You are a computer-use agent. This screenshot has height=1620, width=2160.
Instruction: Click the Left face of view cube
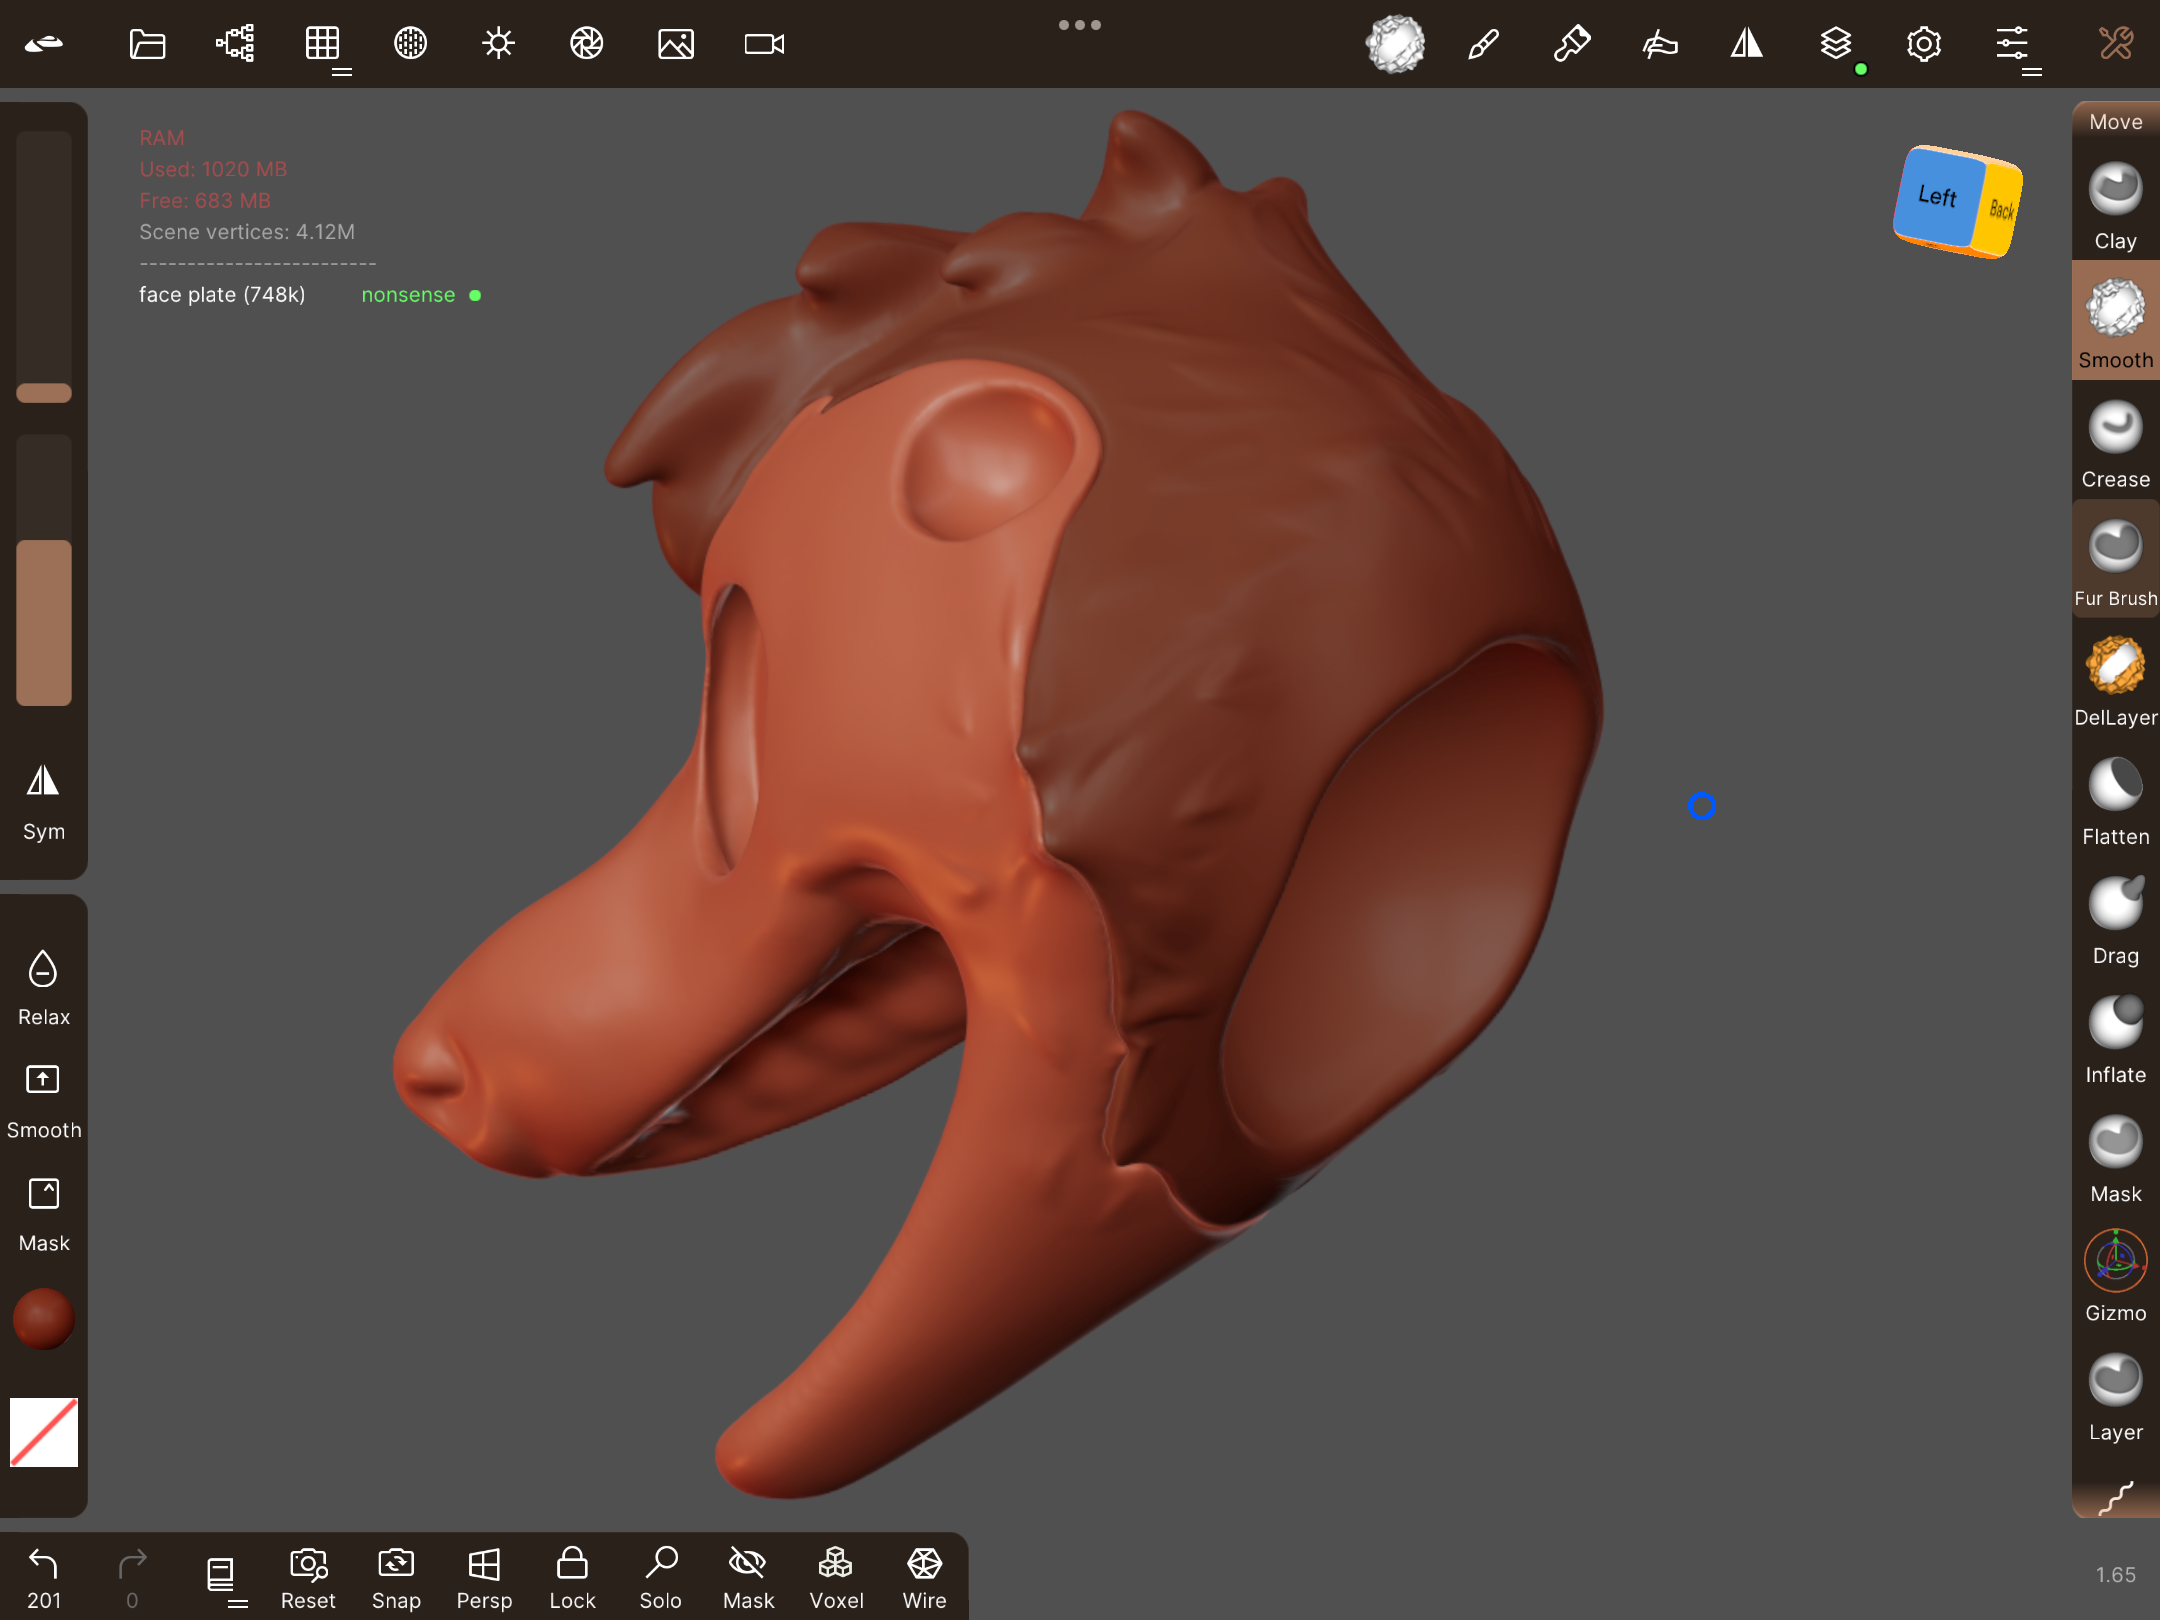(1937, 196)
